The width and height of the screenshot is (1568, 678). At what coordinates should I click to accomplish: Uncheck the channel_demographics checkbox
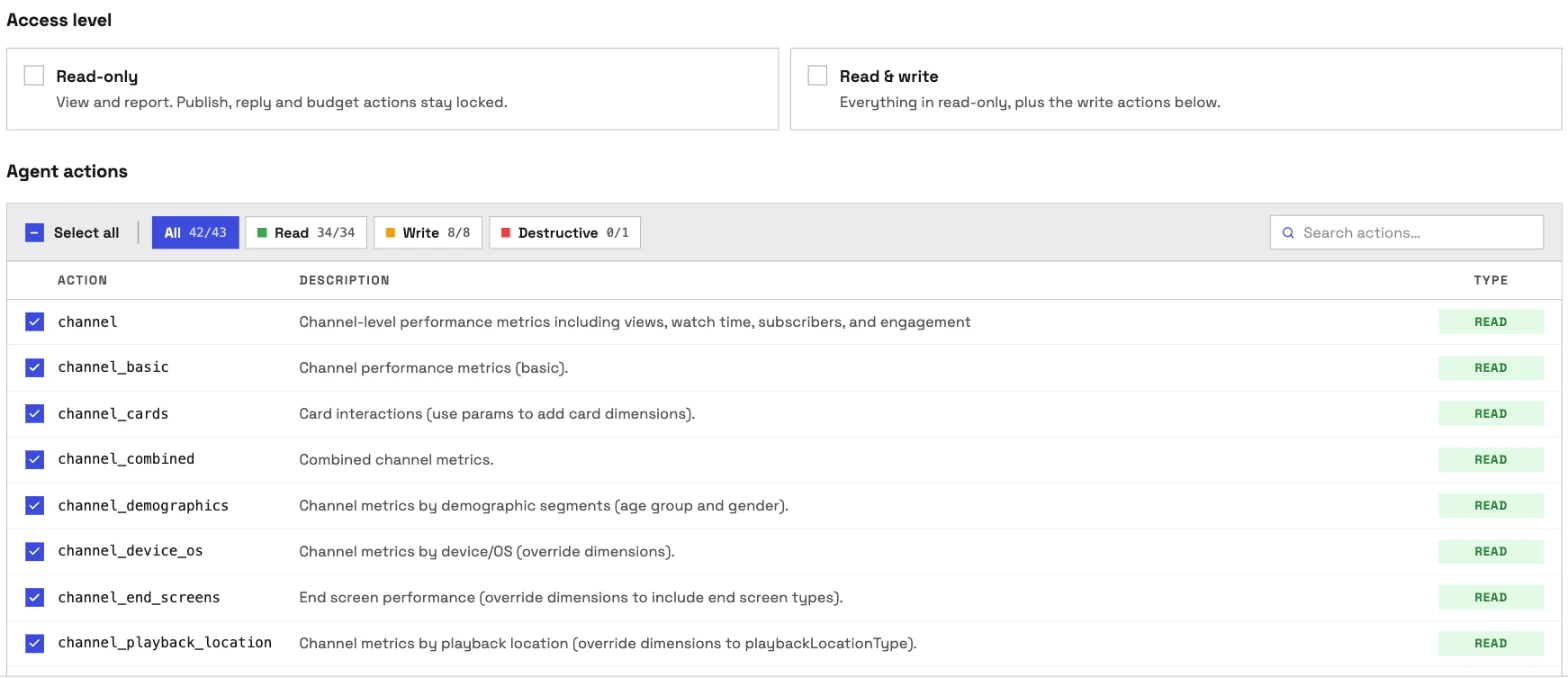34,506
